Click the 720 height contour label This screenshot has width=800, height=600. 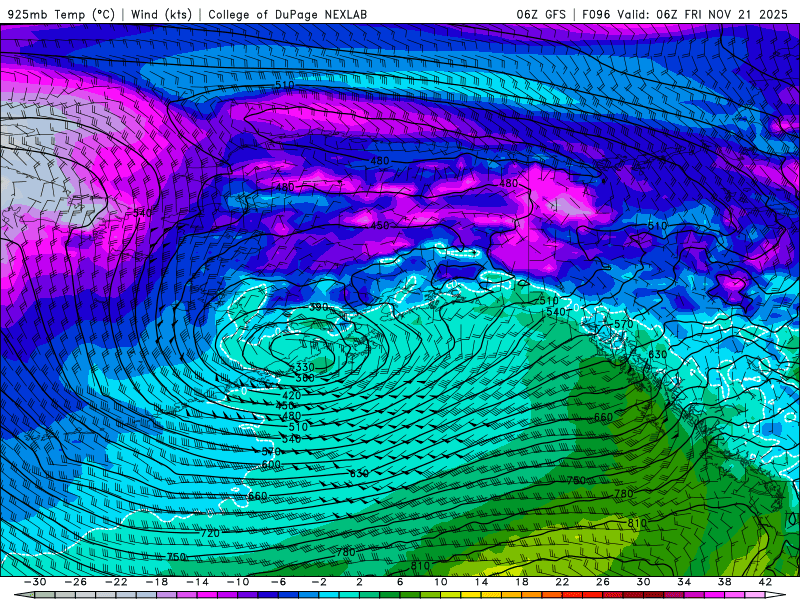coord(210,533)
